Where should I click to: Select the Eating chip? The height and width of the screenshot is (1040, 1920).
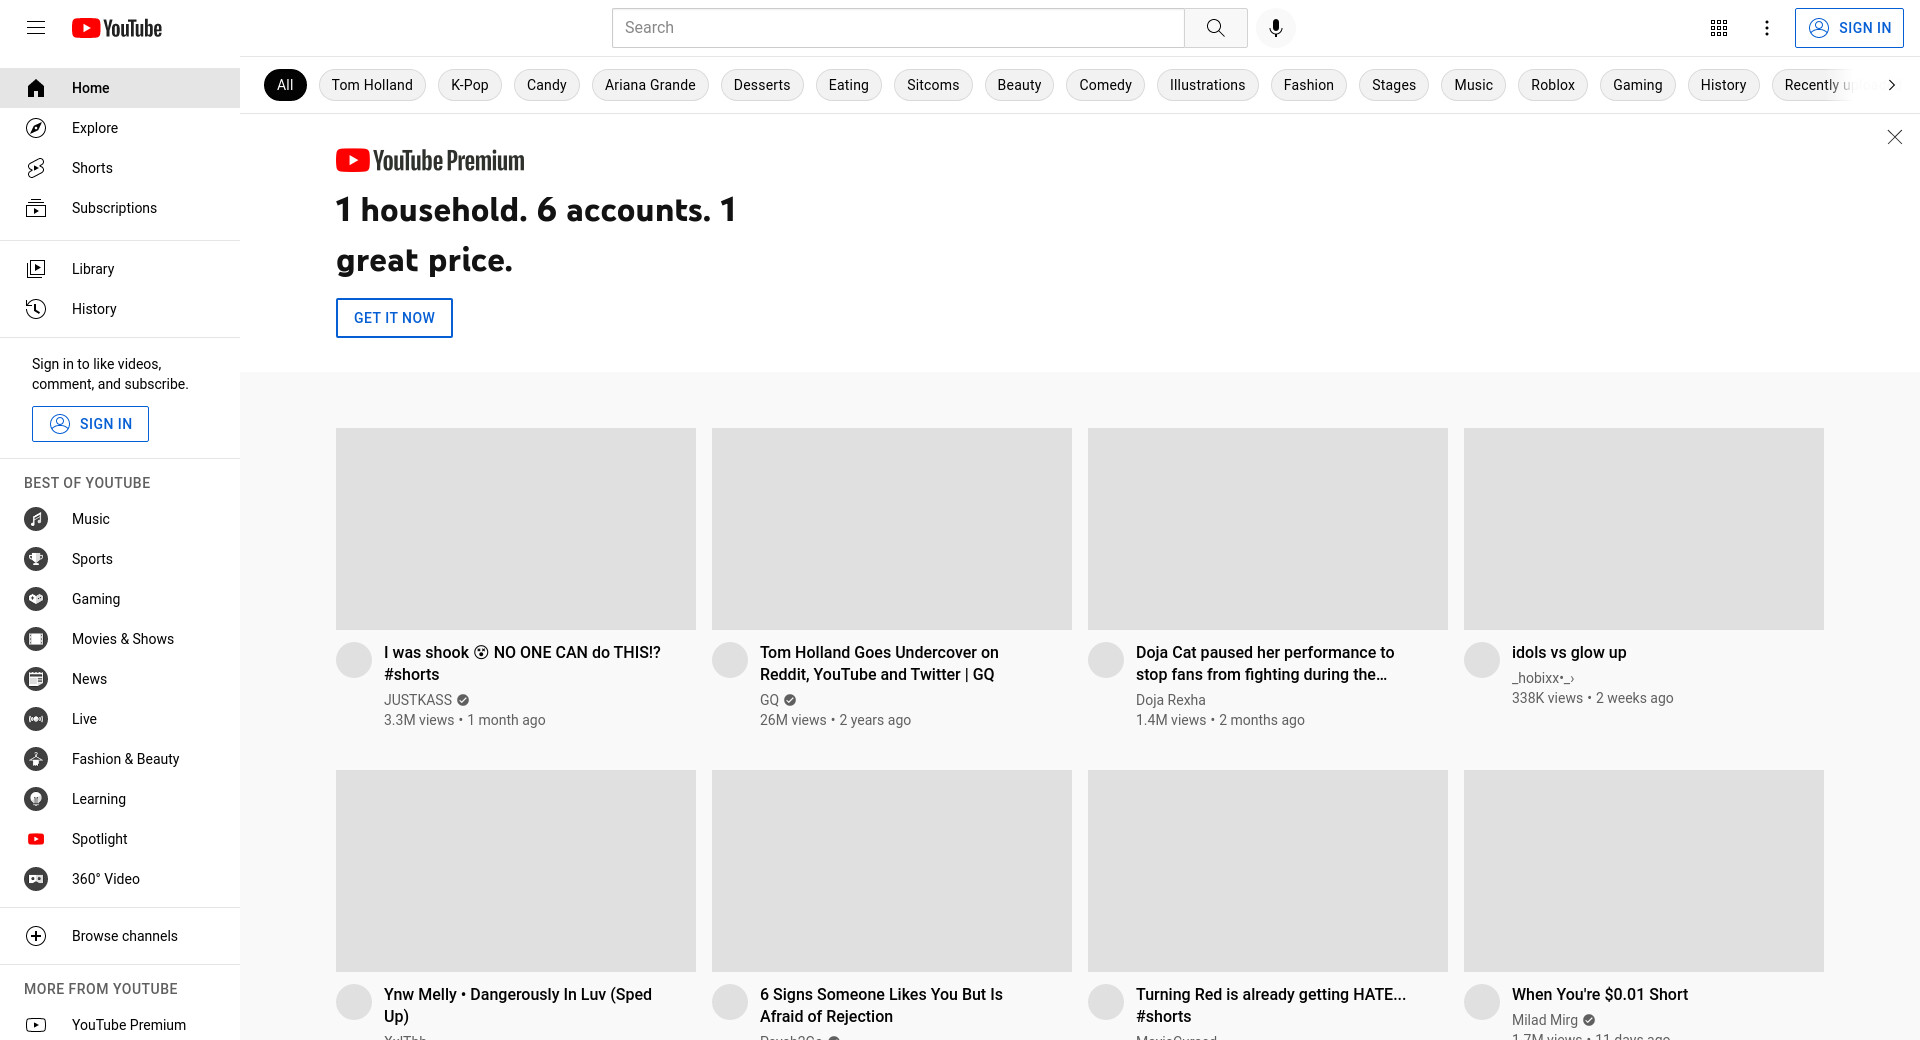point(849,85)
